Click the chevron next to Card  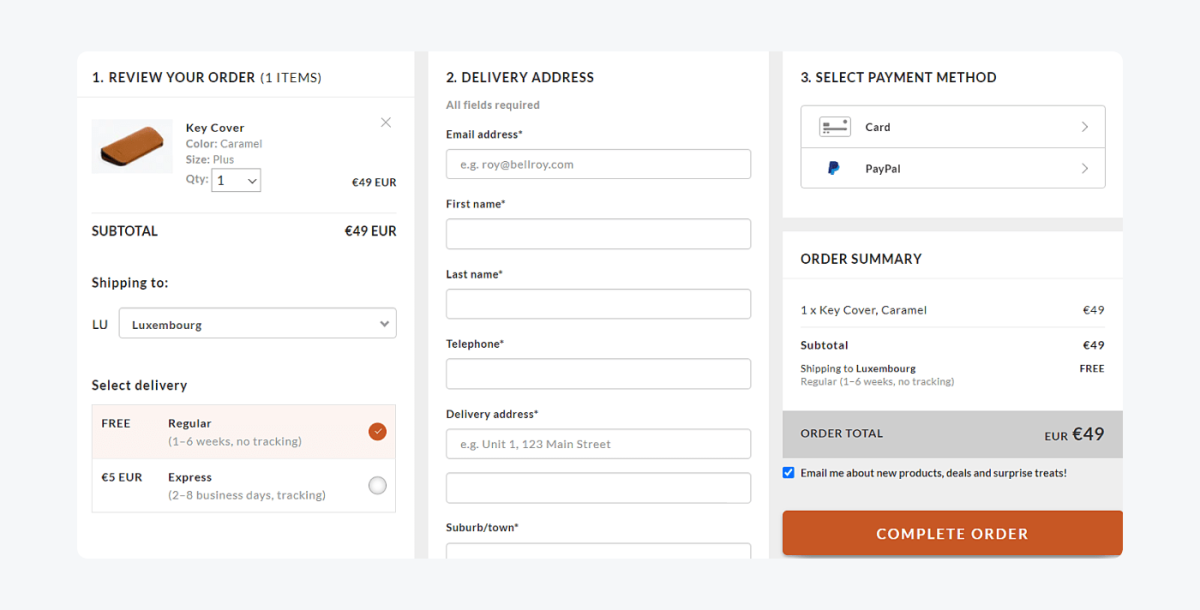1084,126
